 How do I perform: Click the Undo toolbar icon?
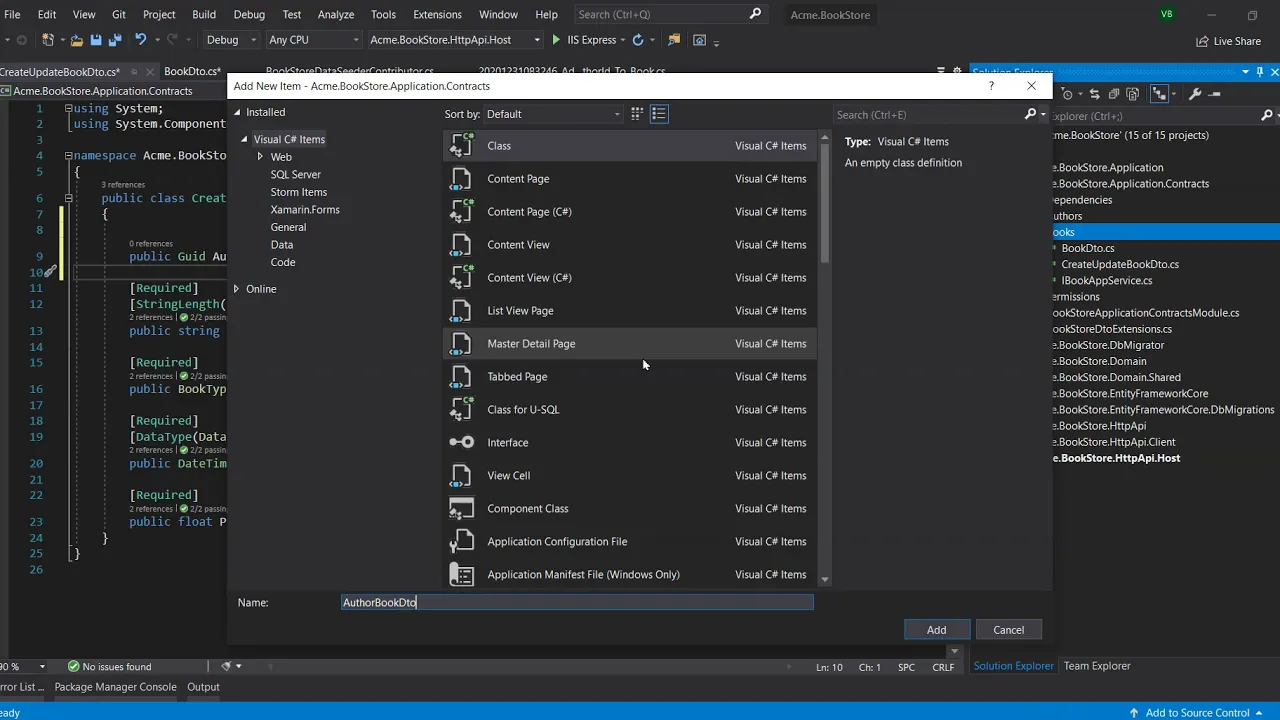[141, 40]
